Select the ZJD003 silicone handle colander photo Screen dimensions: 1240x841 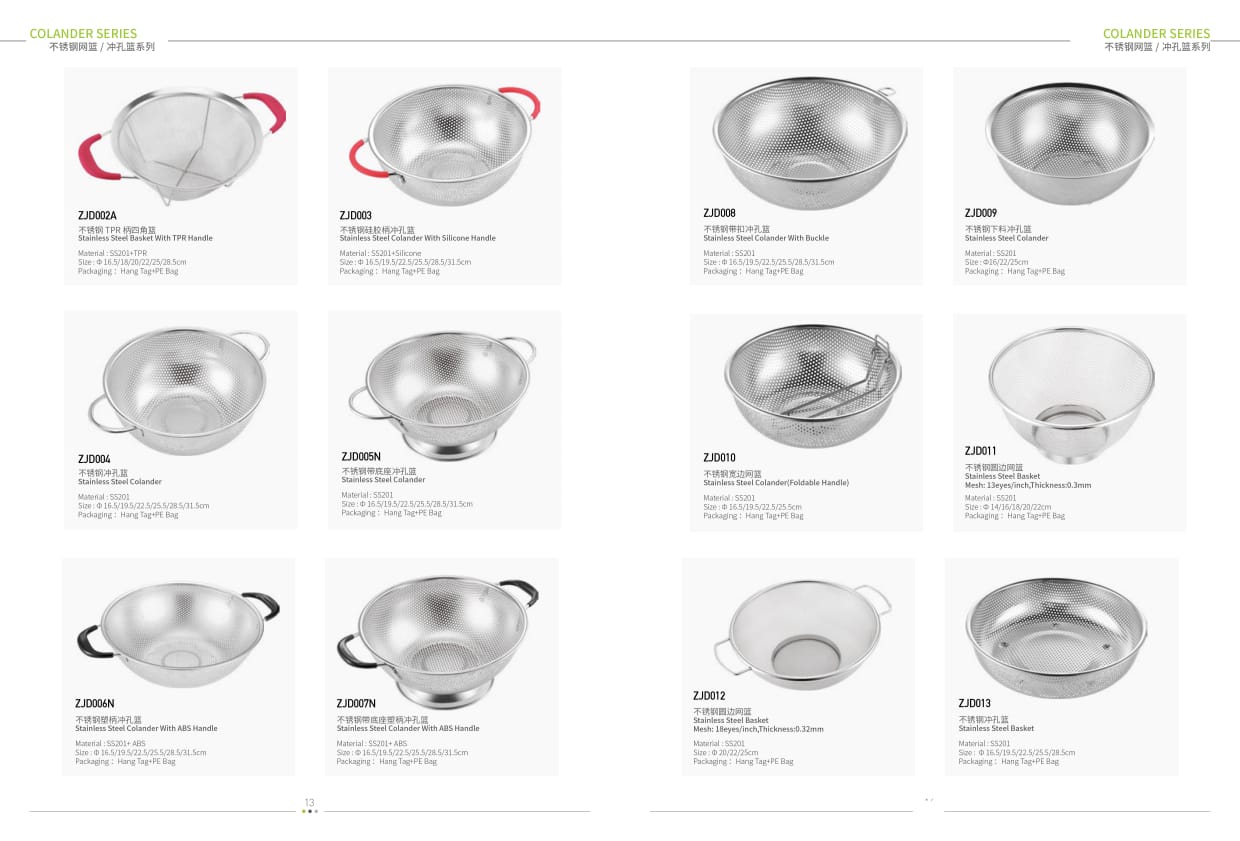click(x=444, y=142)
